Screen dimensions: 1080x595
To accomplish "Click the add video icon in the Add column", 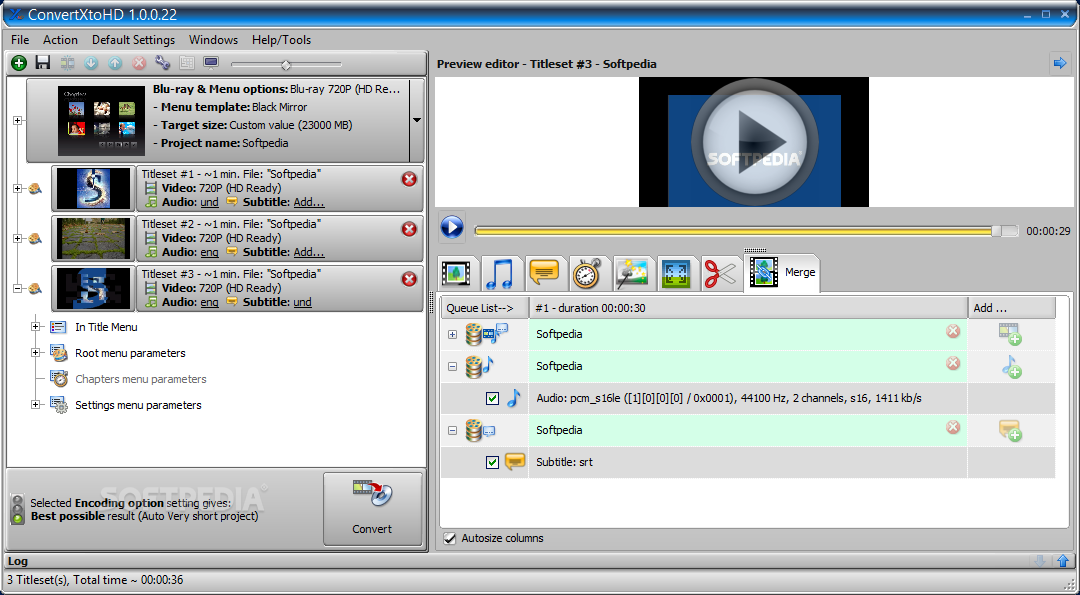I will coord(1010,334).
